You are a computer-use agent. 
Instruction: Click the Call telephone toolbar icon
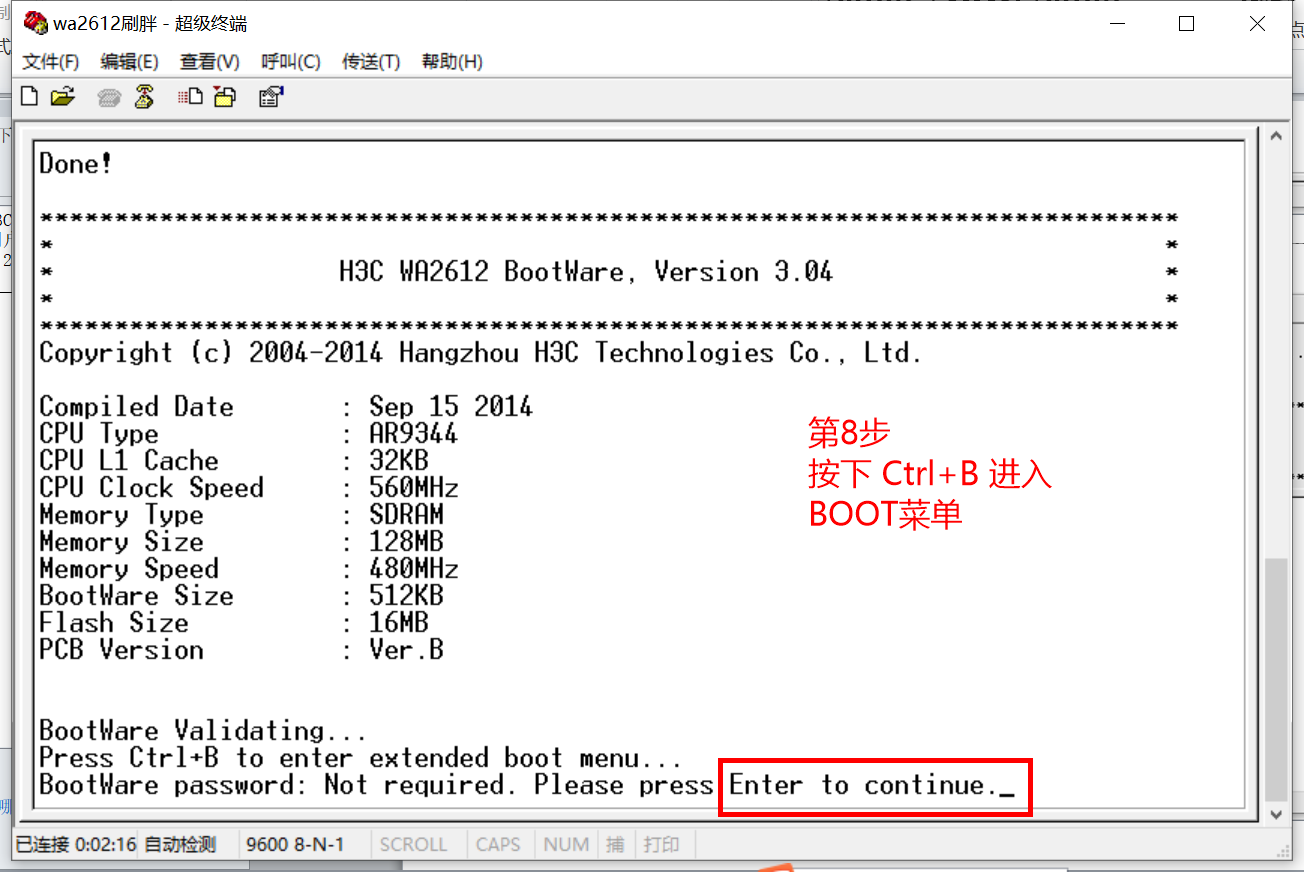click(109, 97)
